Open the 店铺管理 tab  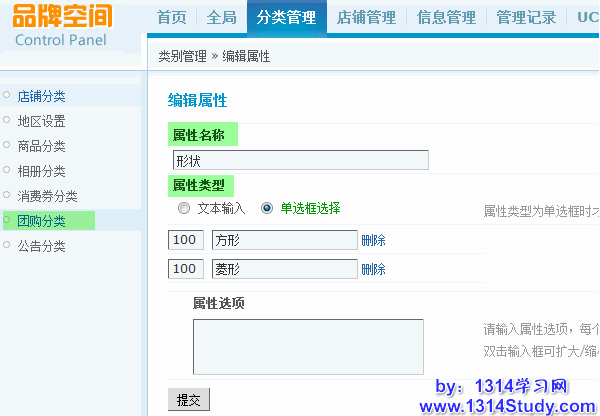[367, 17]
